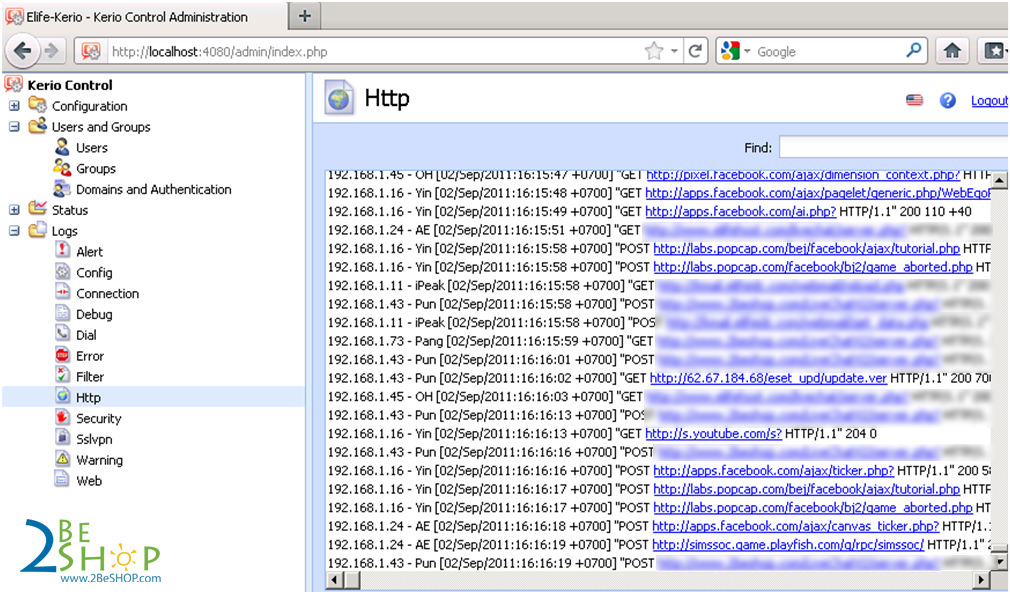Viewport: 1010px width, 594px height.
Task: Open the Config log icon
Action: tap(62, 272)
